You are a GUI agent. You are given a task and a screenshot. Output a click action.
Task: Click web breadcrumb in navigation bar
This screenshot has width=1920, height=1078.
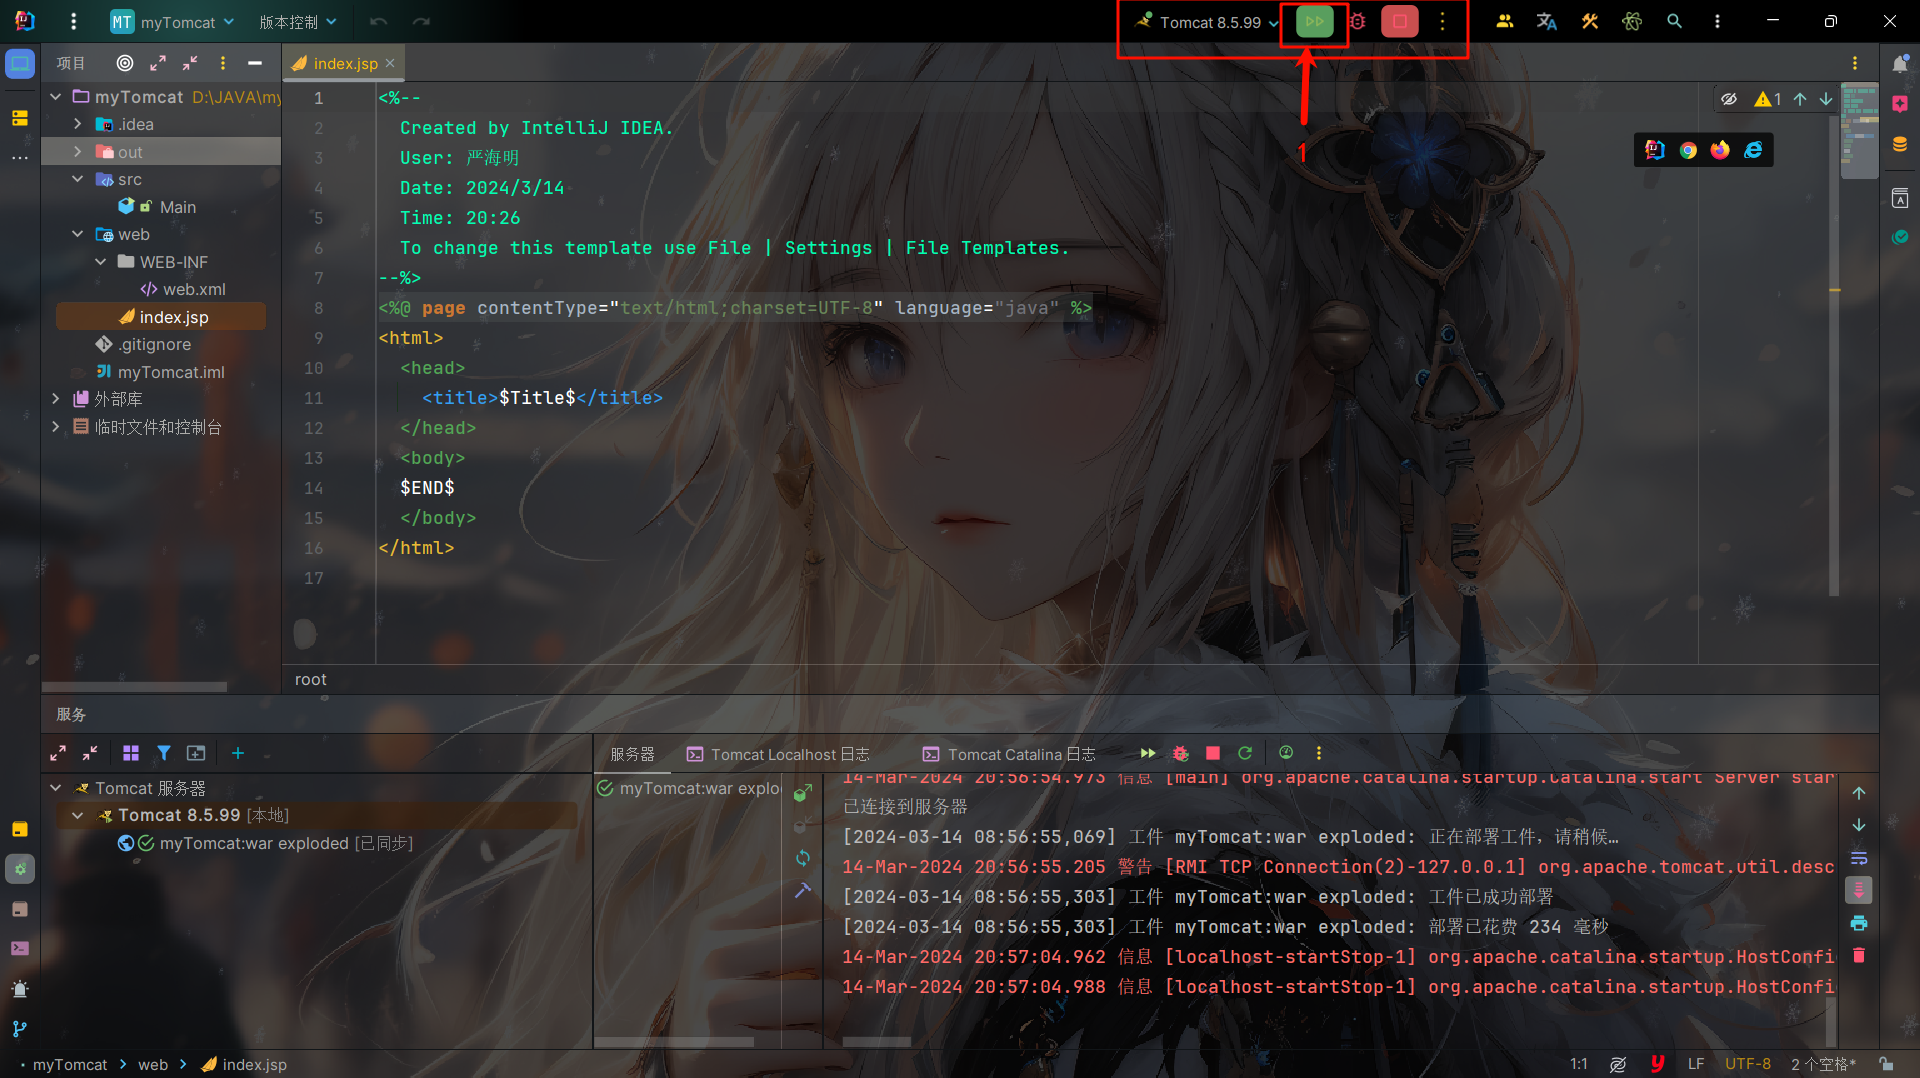click(153, 1064)
